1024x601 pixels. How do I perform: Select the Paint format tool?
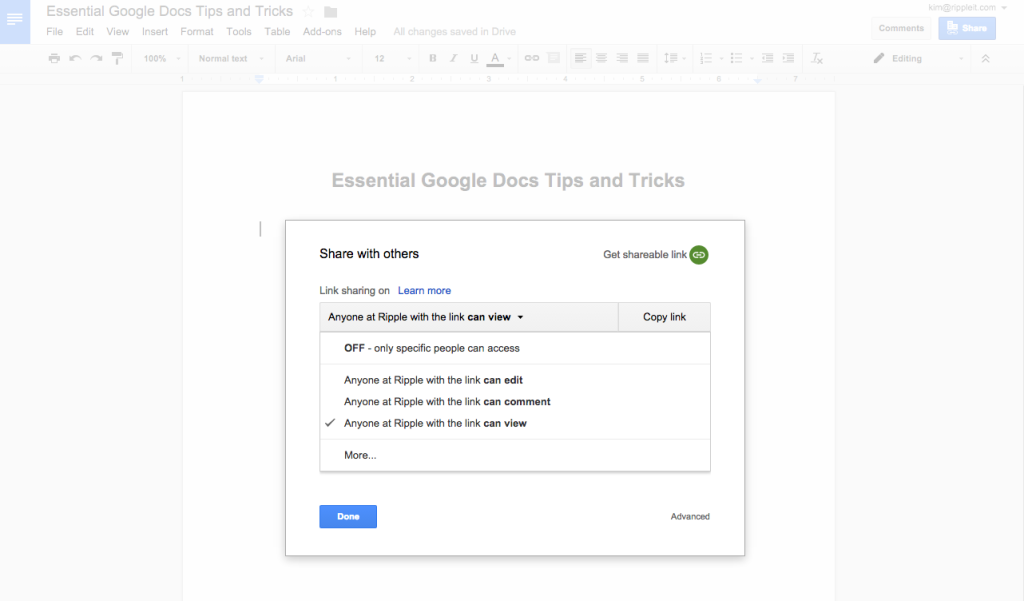(x=117, y=58)
